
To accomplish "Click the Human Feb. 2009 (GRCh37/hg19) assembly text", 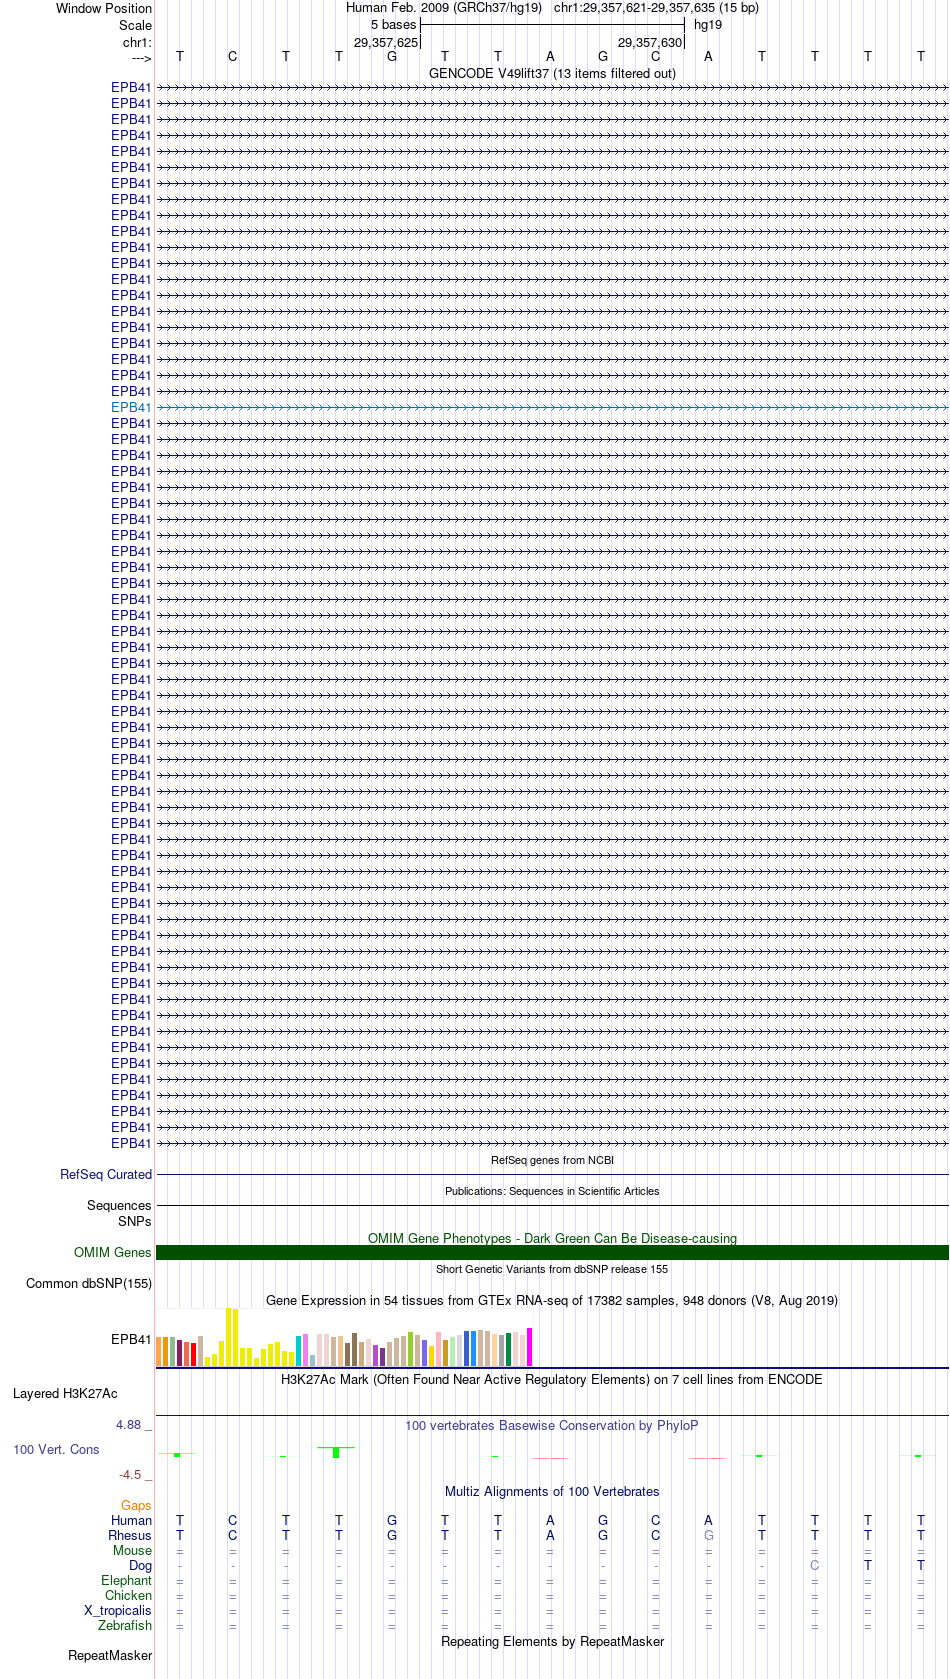I will (x=444, y=8).
